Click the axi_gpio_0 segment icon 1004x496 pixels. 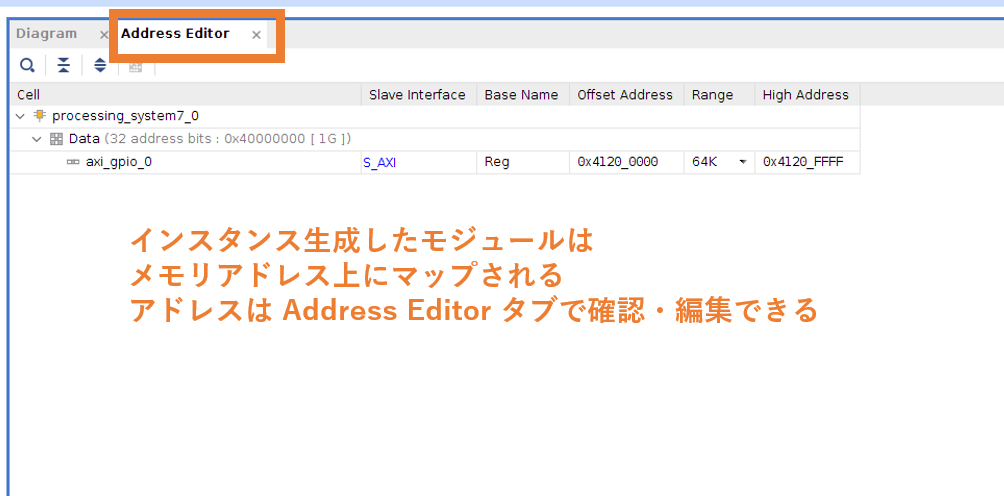(x=73, y=163)
